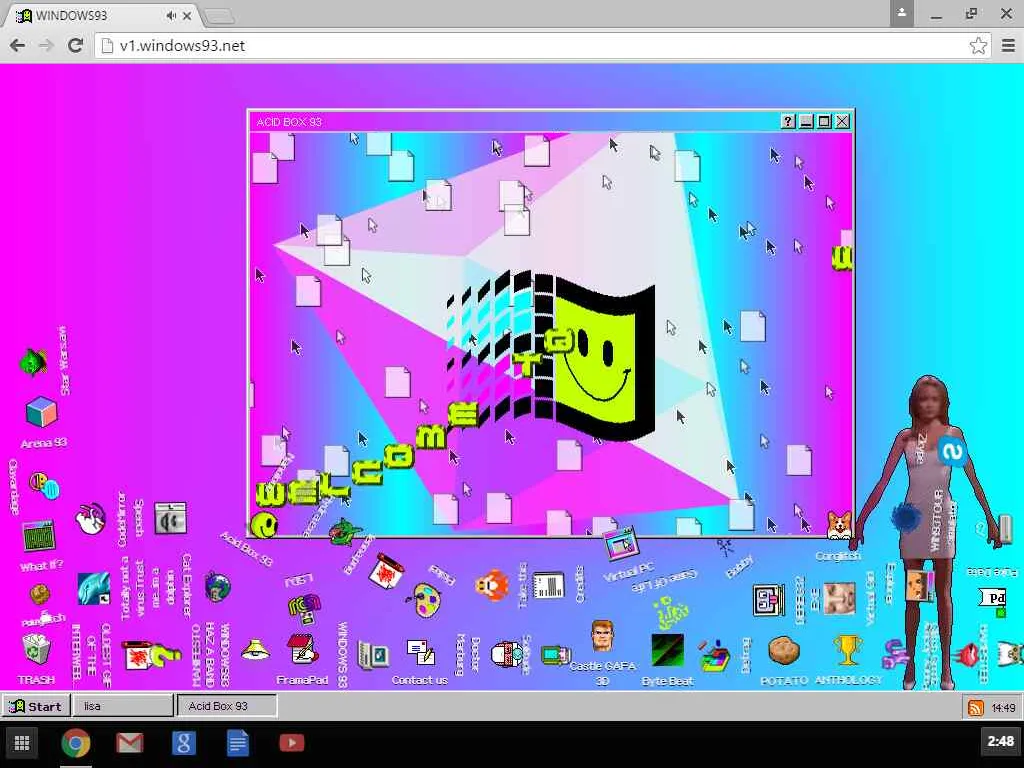Open YouTube from the shelf
1024x768 pixels.
coord(291,743)
